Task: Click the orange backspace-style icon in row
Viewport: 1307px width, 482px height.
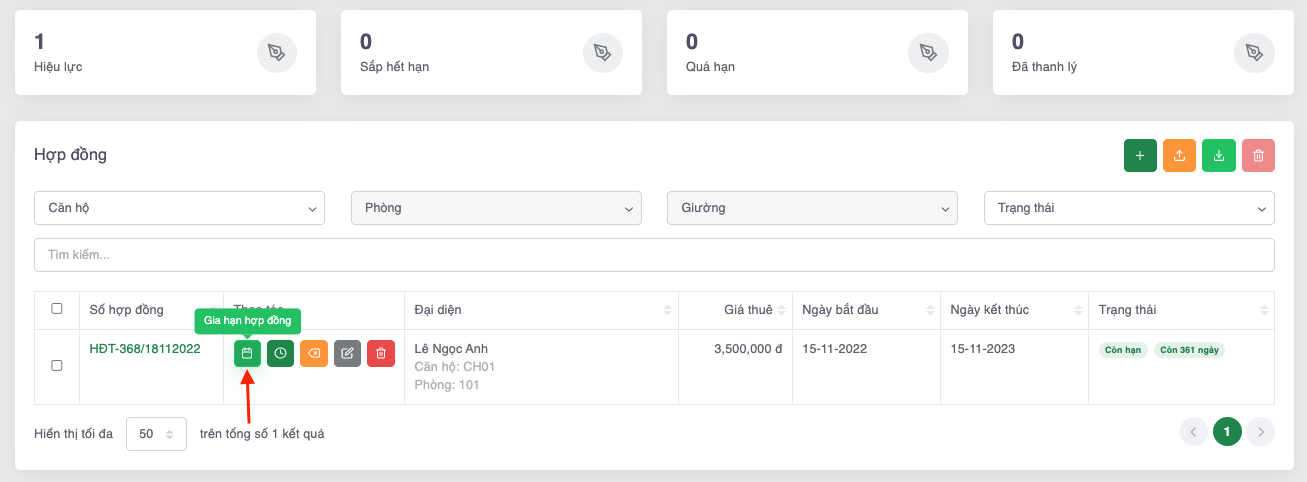Action: point(314,353)
